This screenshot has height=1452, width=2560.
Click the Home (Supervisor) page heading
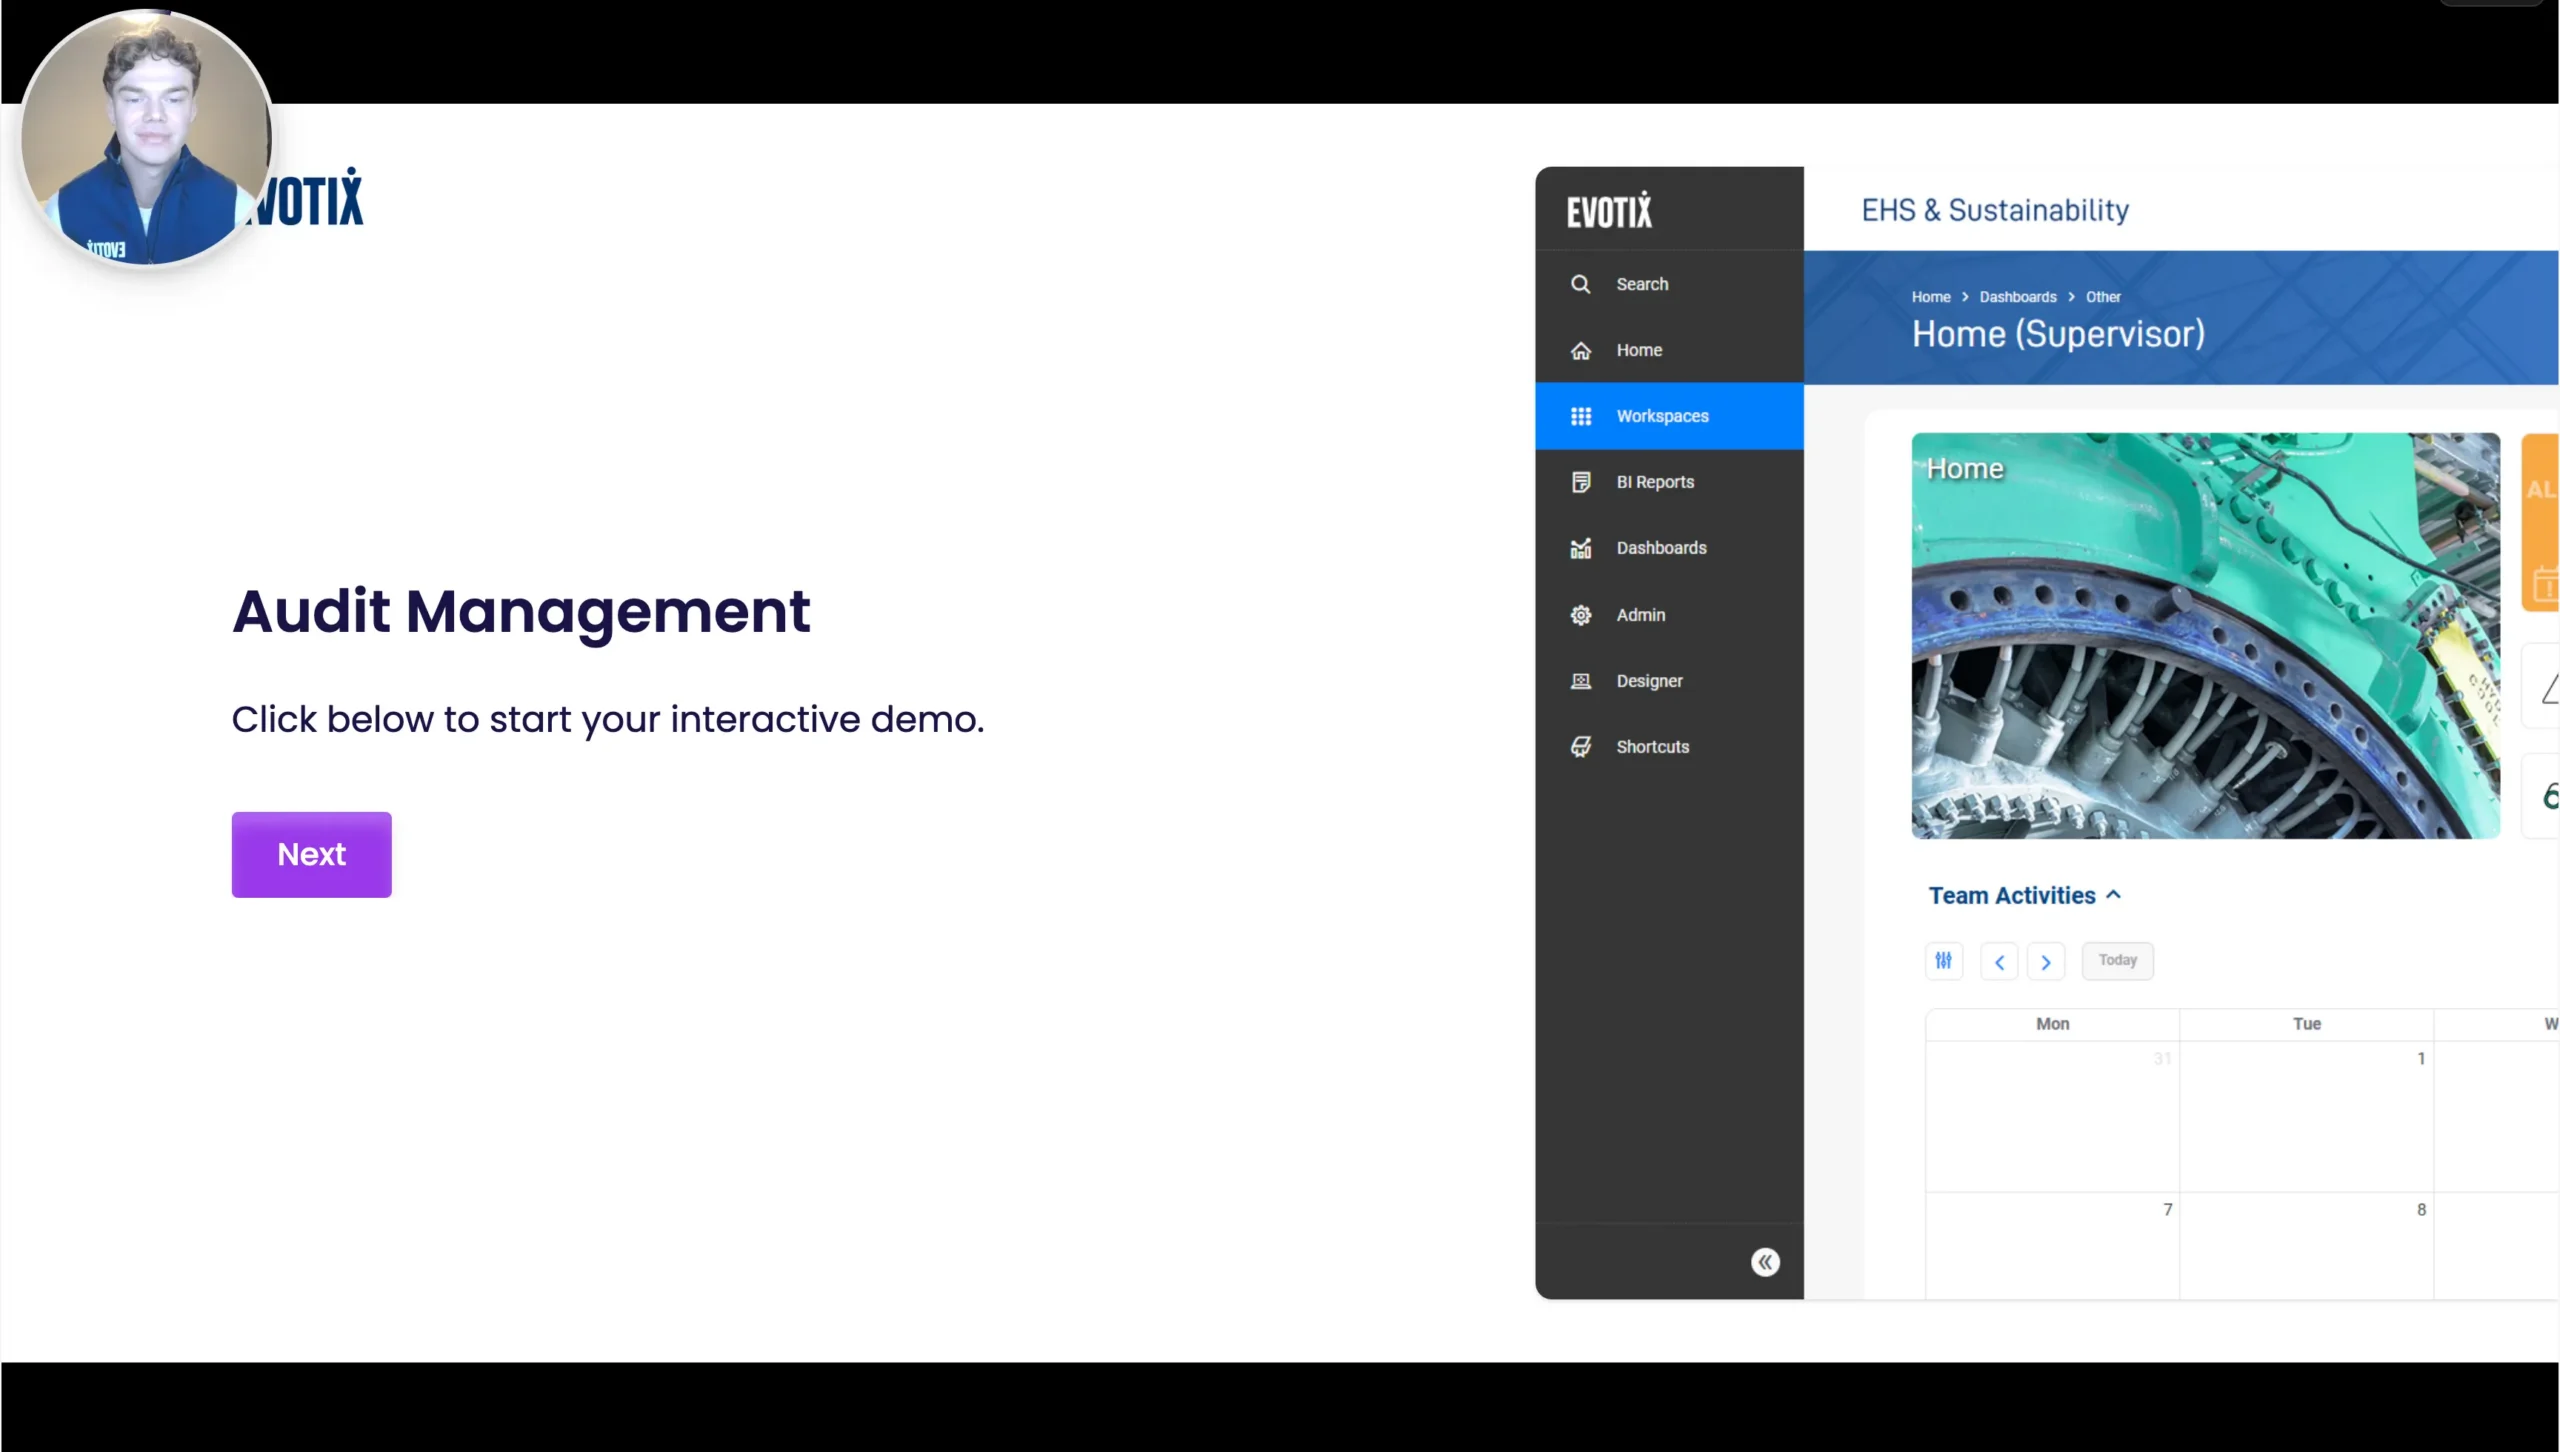click(x=2057, y=334)
